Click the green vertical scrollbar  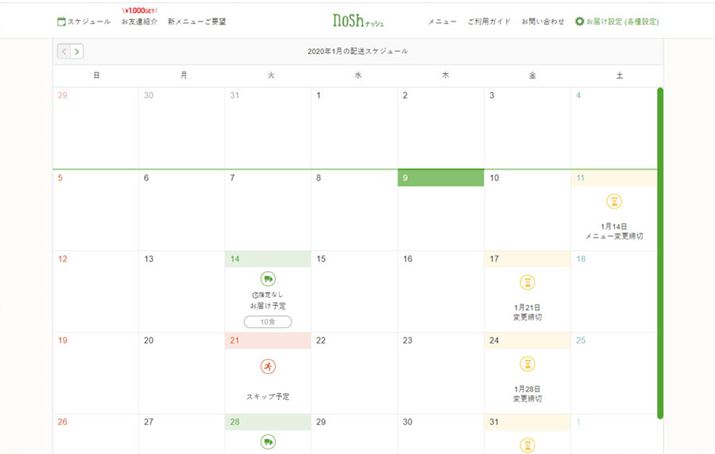click(660, 253)
